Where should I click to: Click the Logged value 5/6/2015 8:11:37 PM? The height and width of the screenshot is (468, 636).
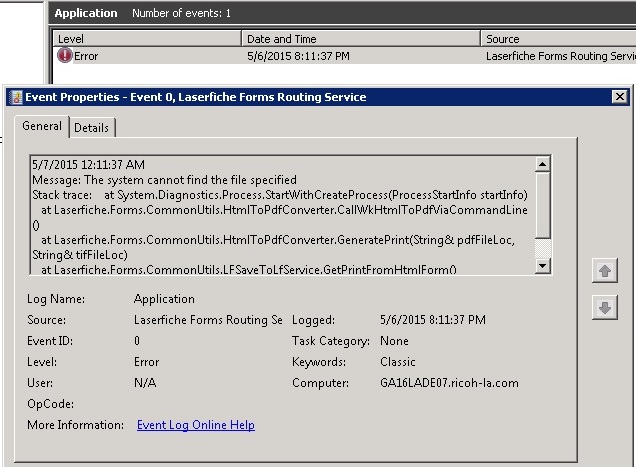pos(433,320)
